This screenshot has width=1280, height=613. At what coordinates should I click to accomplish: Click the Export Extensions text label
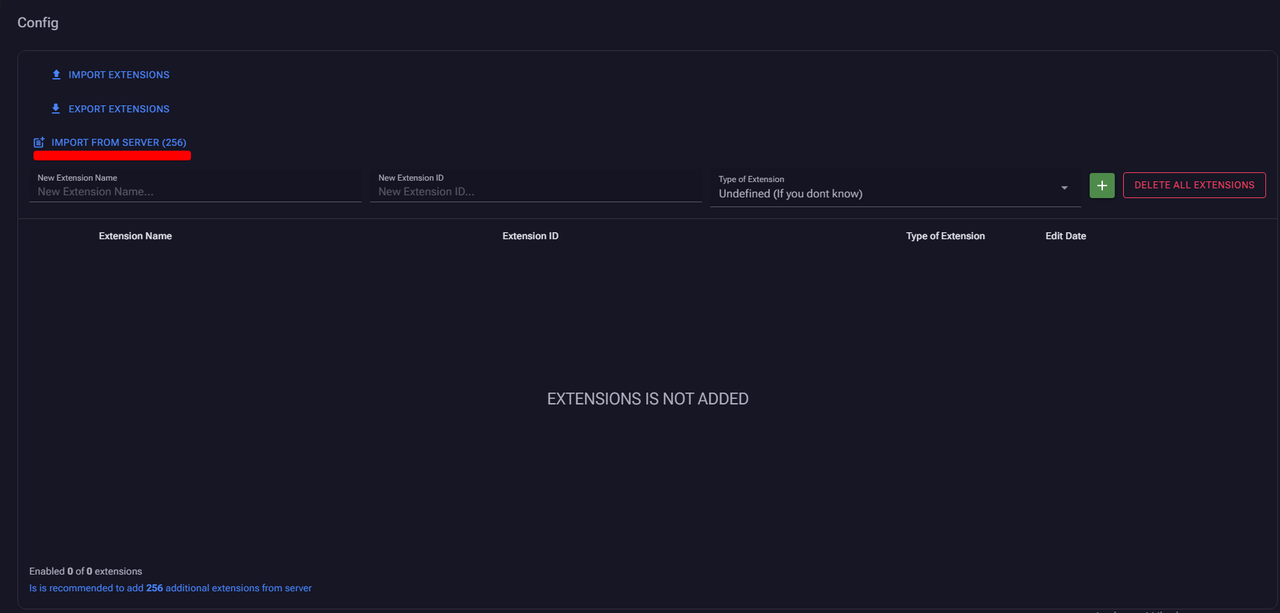pyautogui.click(x=119, y=109)
